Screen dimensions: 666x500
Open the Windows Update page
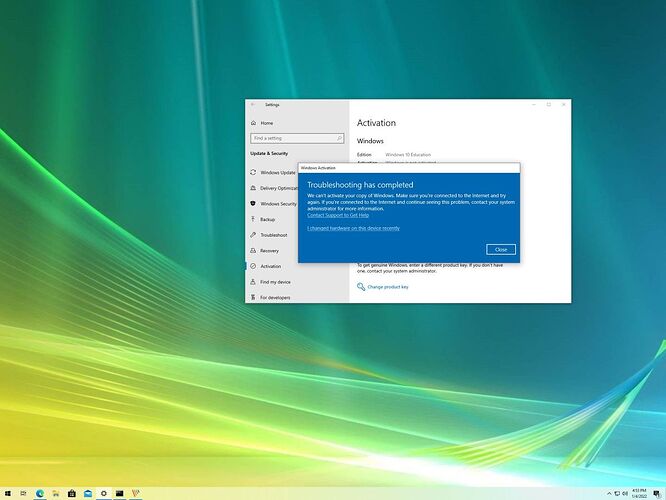tap(278, 172)
